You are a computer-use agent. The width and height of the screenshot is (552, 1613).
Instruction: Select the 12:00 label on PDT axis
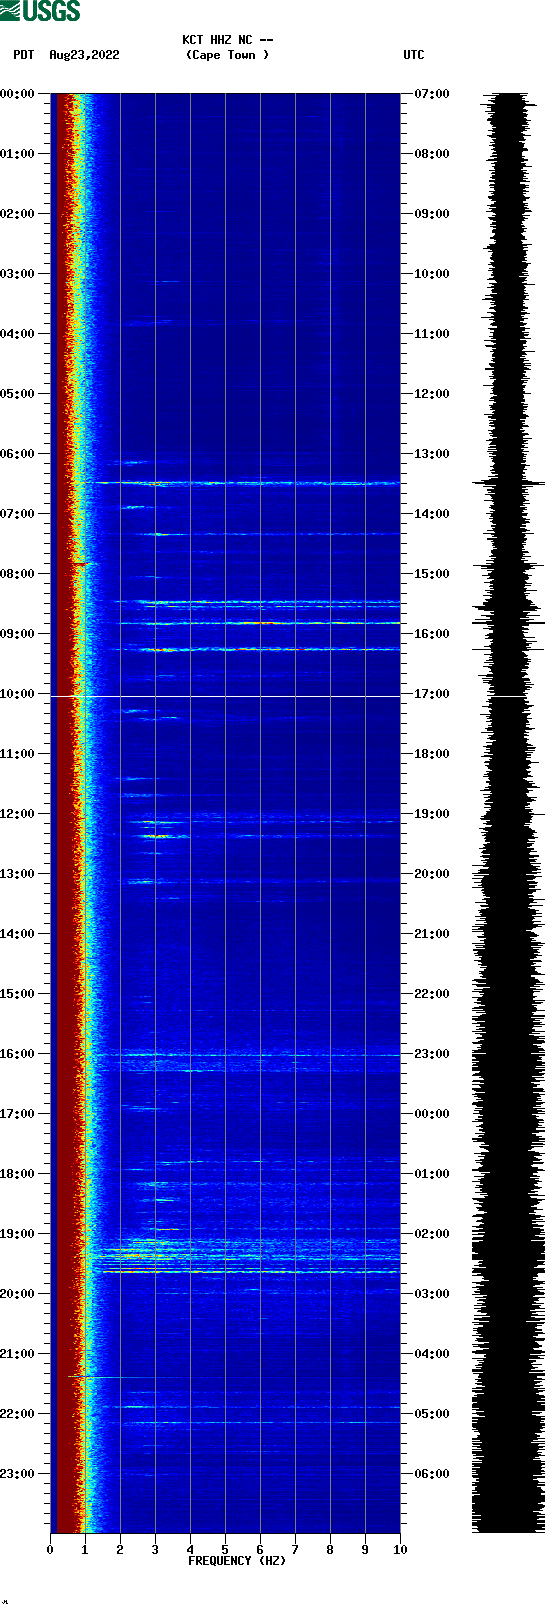click(18, 814)
